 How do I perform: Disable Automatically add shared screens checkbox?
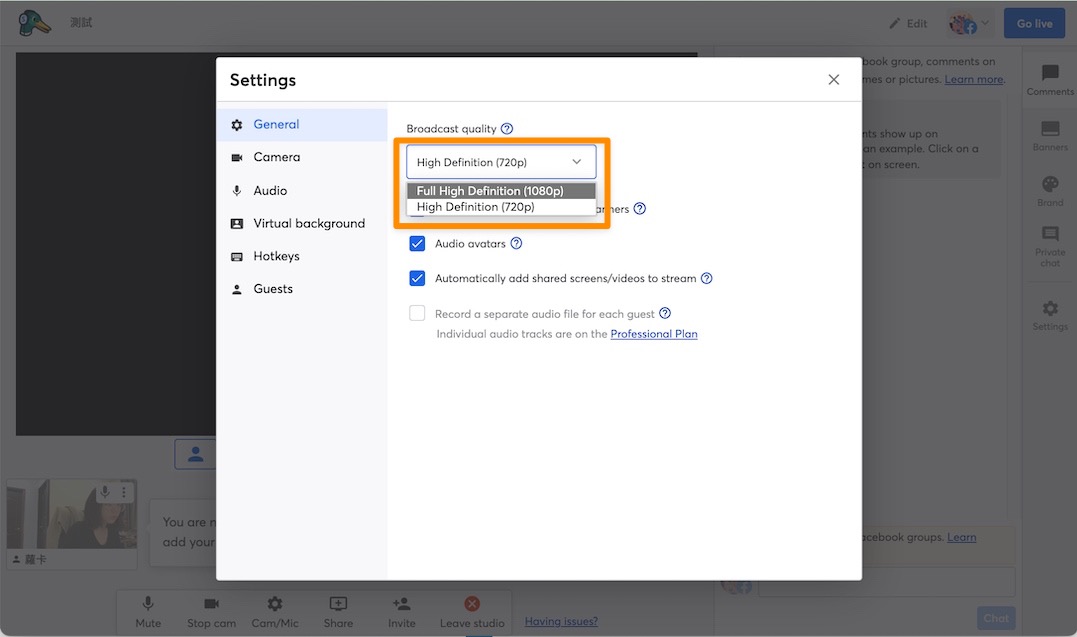417,278
